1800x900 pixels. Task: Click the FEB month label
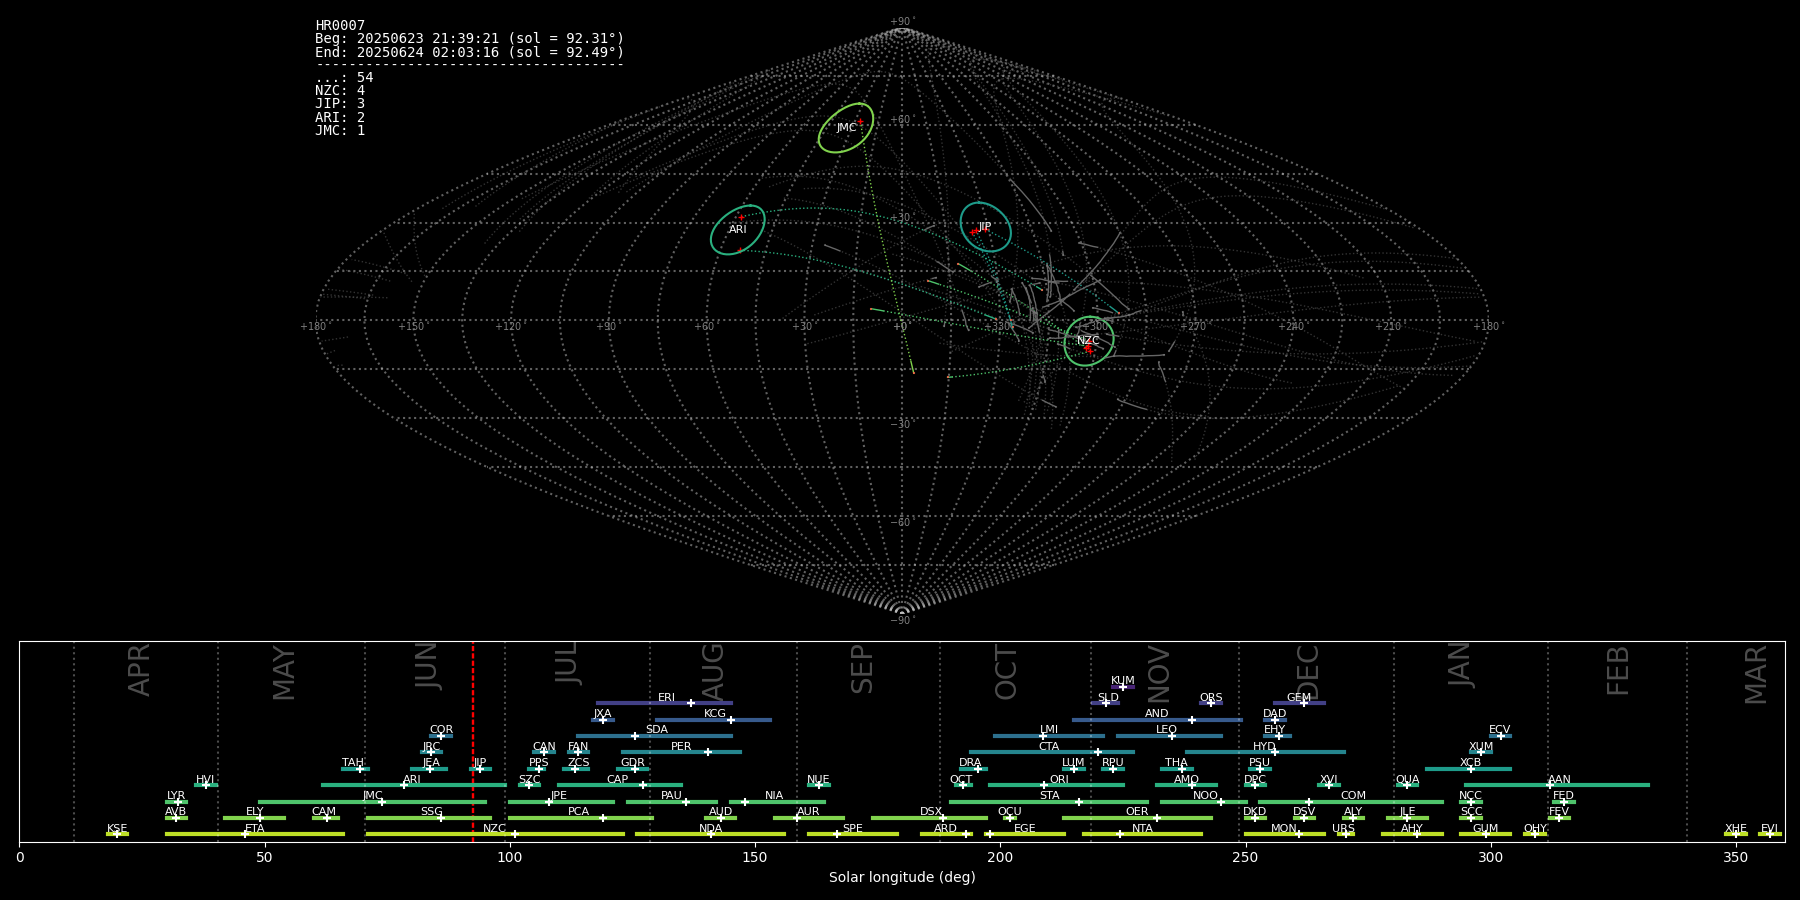point(1618,670)
